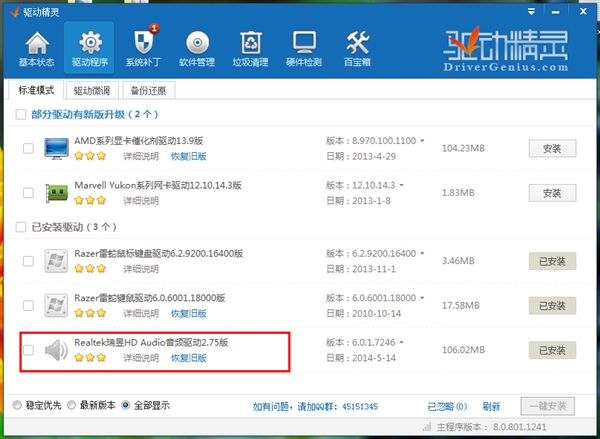Viewport: 600px width, 439px height.
Task: Open 系统补丁 shield icon
Action: coord(142,44)
